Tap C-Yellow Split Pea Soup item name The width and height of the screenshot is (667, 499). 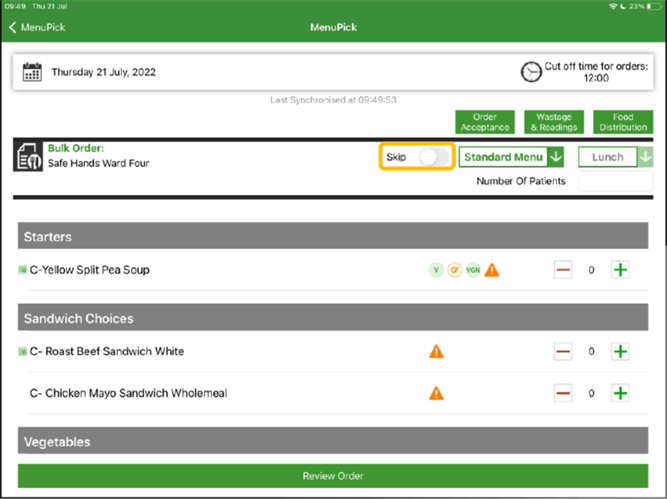(x=90, y=270)
